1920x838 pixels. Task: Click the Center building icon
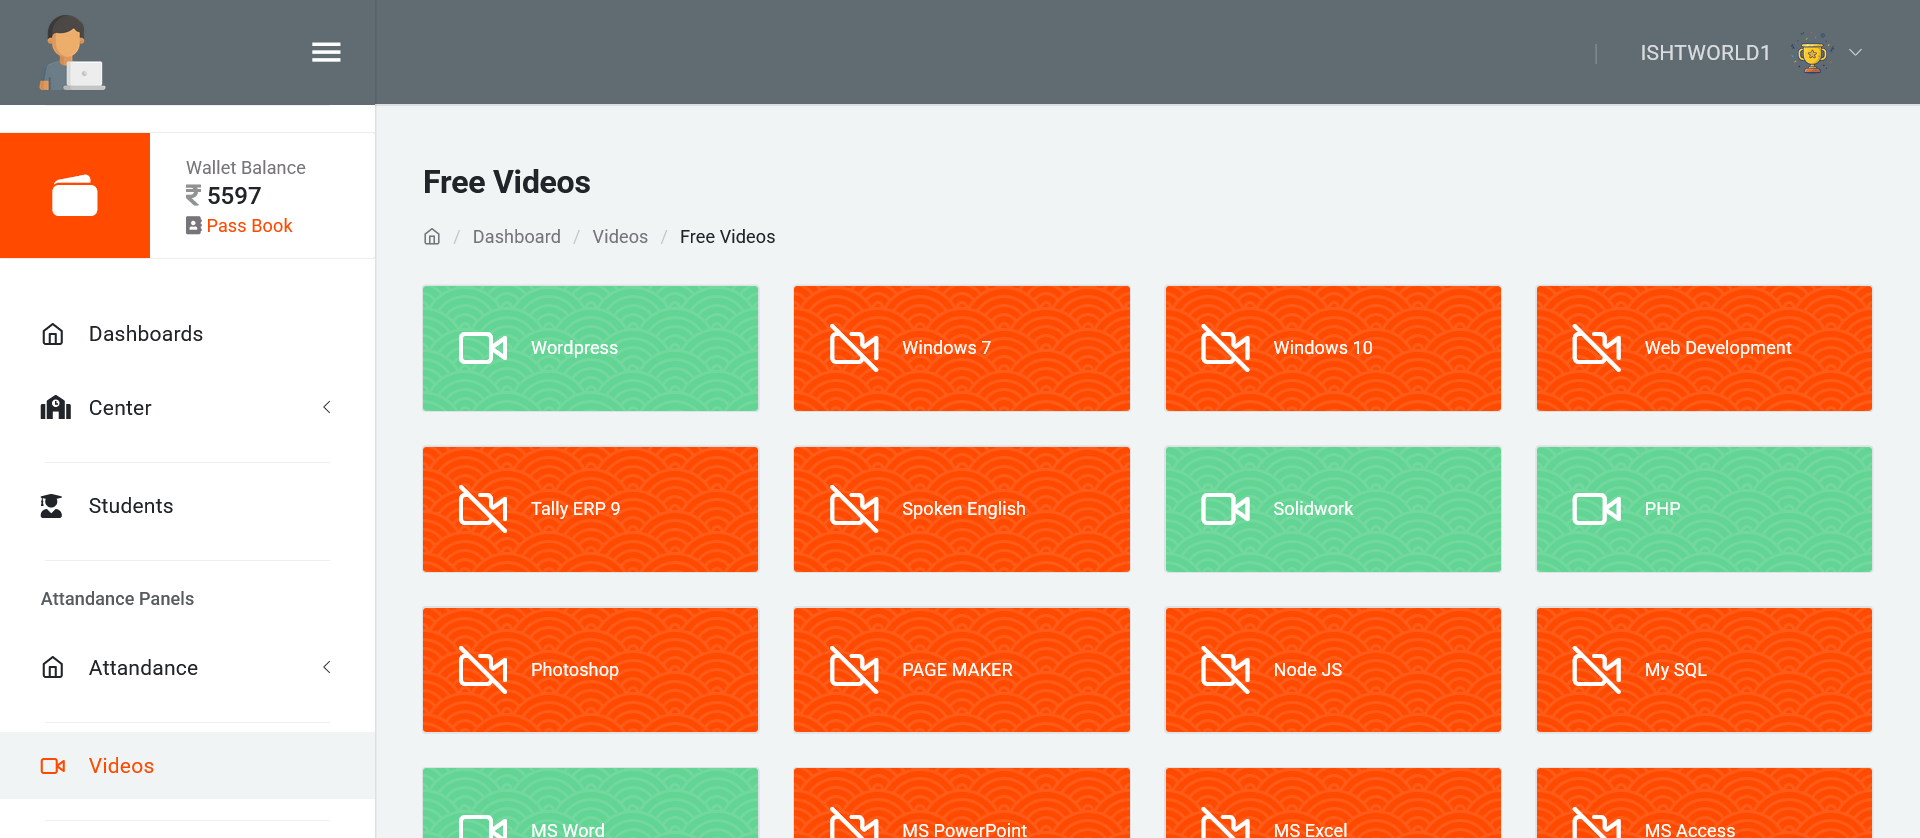[x=55, y=407]
